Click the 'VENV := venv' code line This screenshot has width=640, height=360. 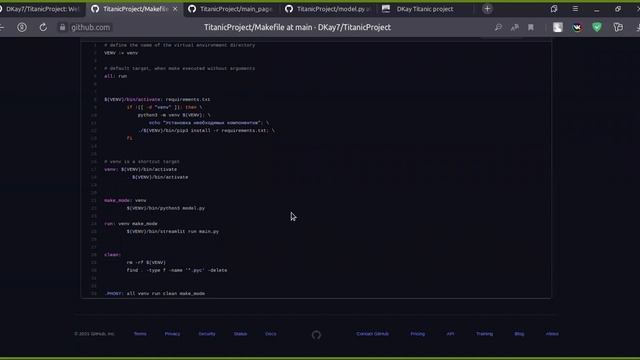[121, 53]
